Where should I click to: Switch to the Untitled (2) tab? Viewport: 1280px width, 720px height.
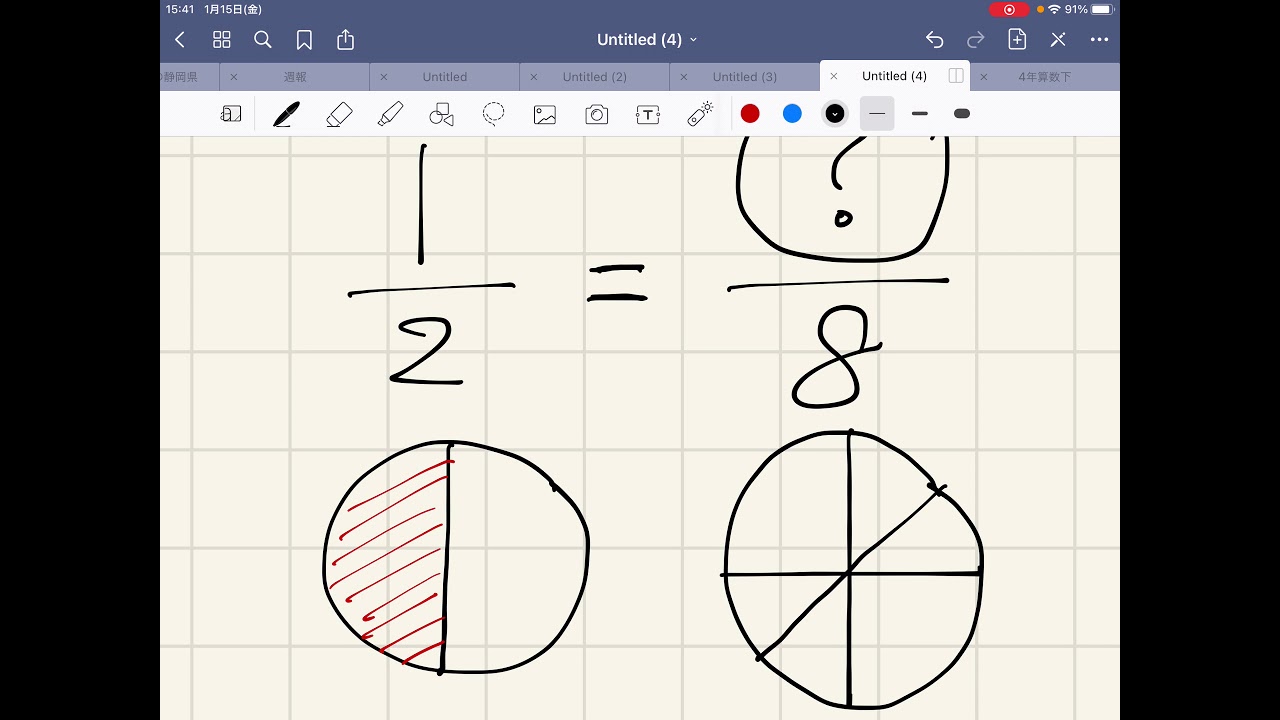coord(595,77)
